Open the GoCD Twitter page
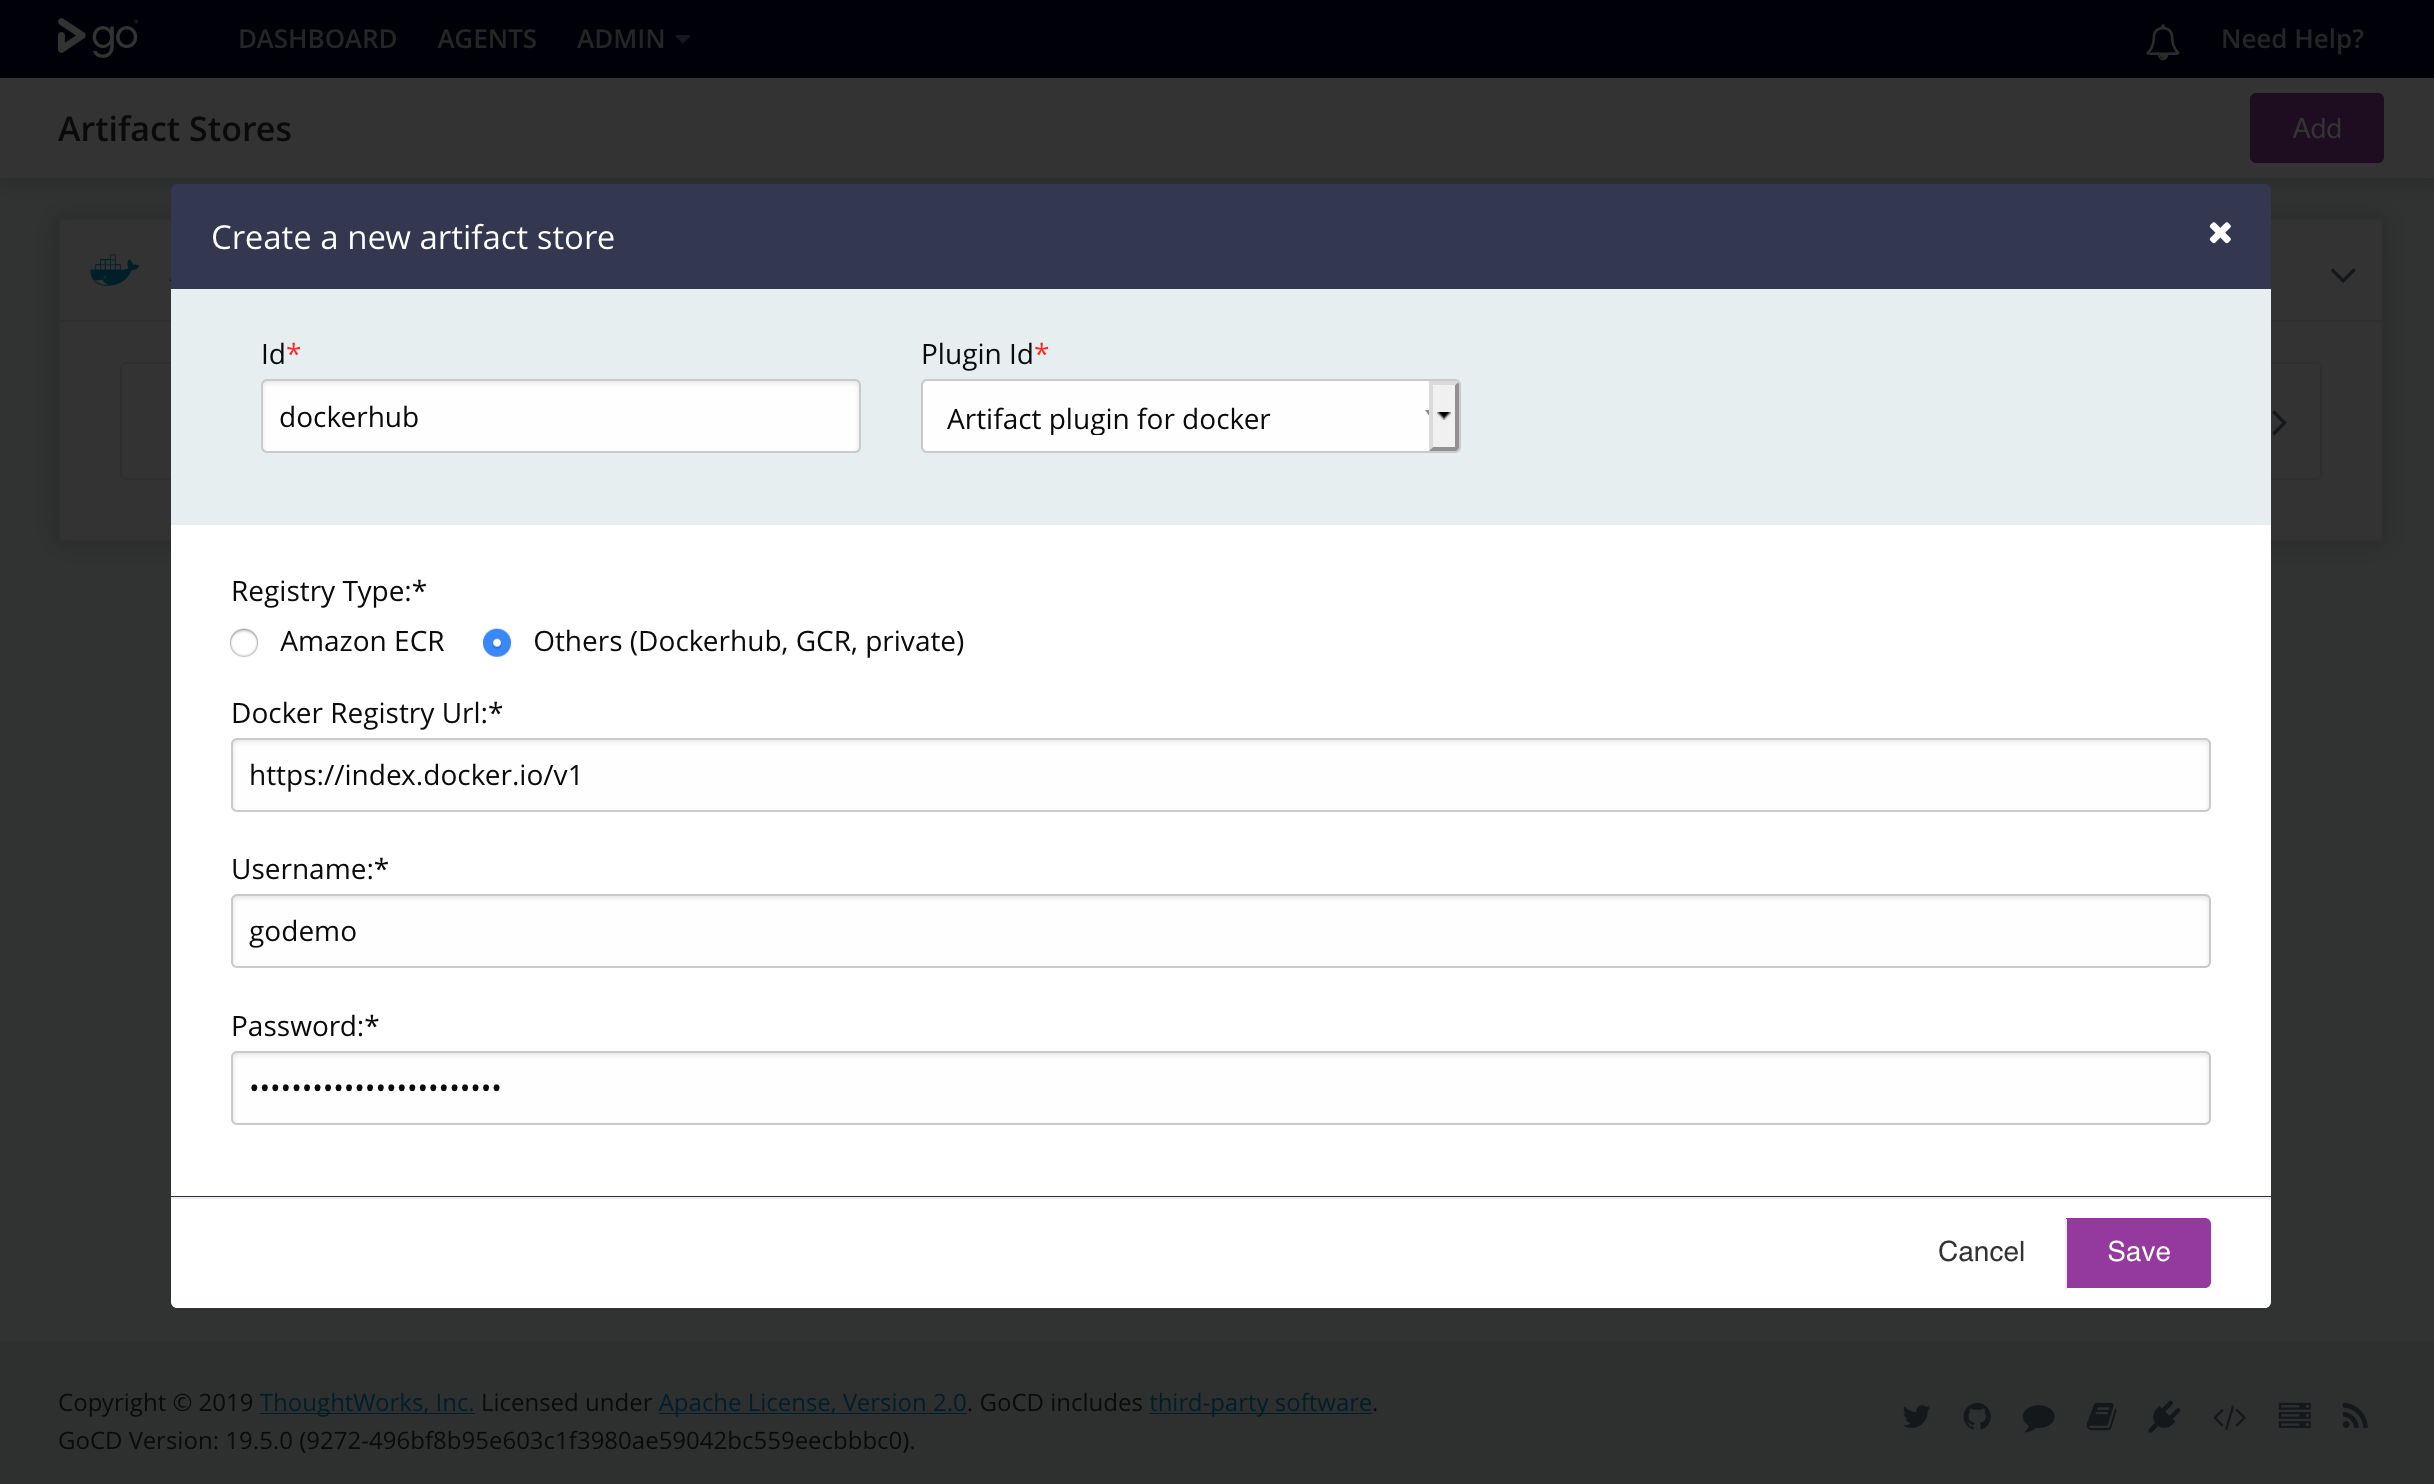The width and height of the screenshot is (2434, 1484). pyautogui.click(x=1915, y=1417)
